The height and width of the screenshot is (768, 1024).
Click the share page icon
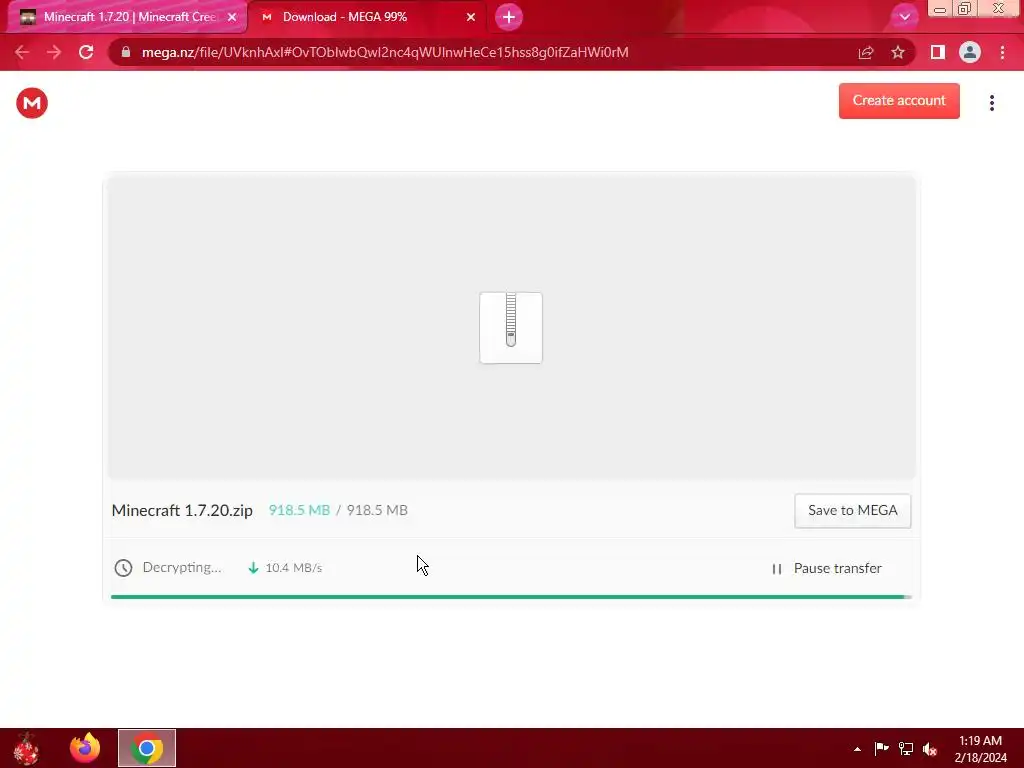click(866, 52)
